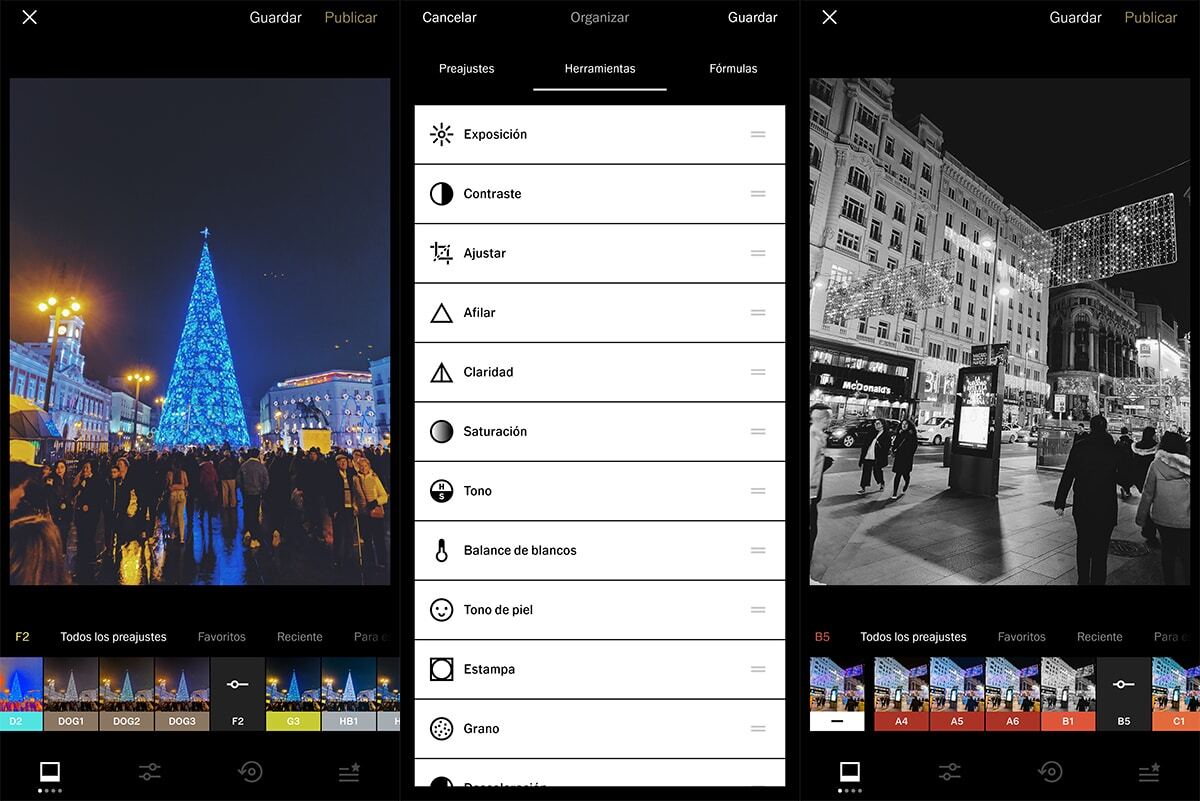Apply the C1 preset thumbnail
The image size is (1200, 801).
point(1176,693)
